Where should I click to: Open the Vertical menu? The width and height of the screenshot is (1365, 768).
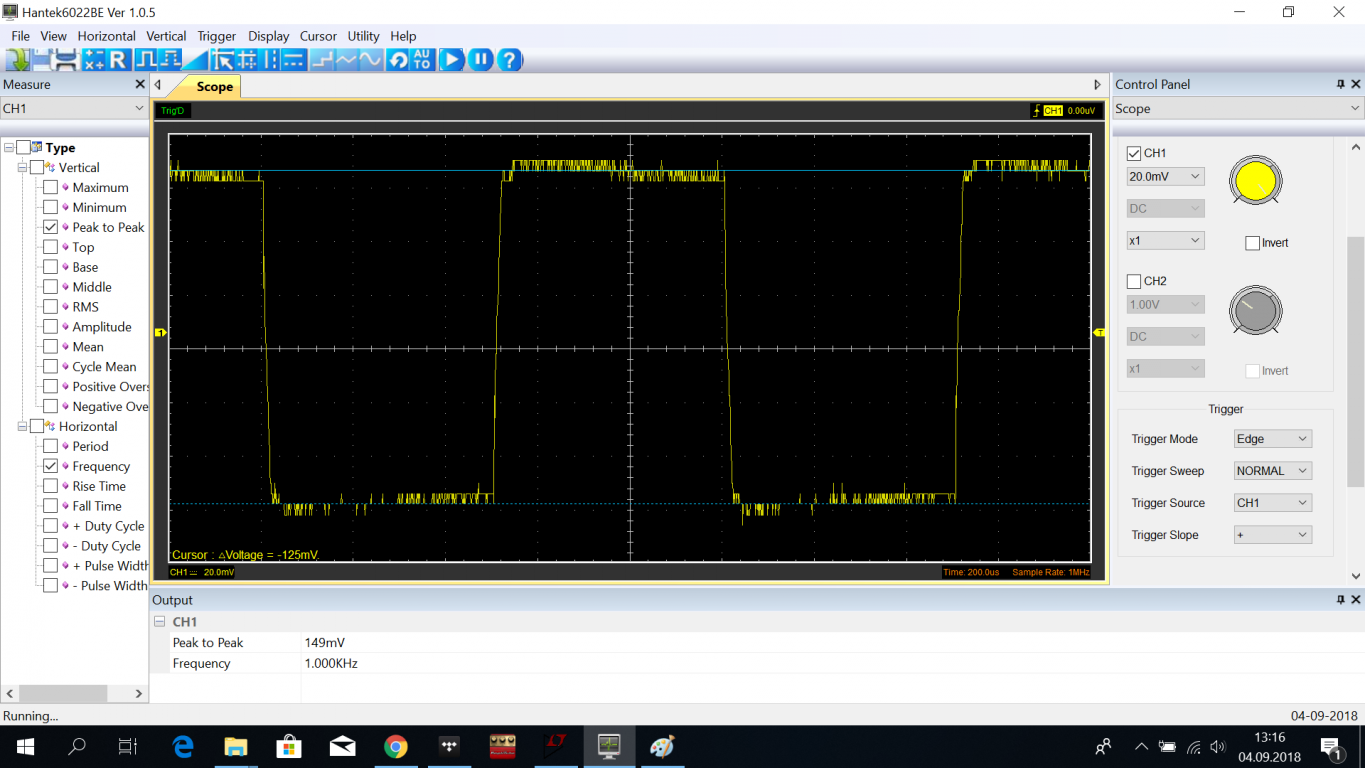166,36
